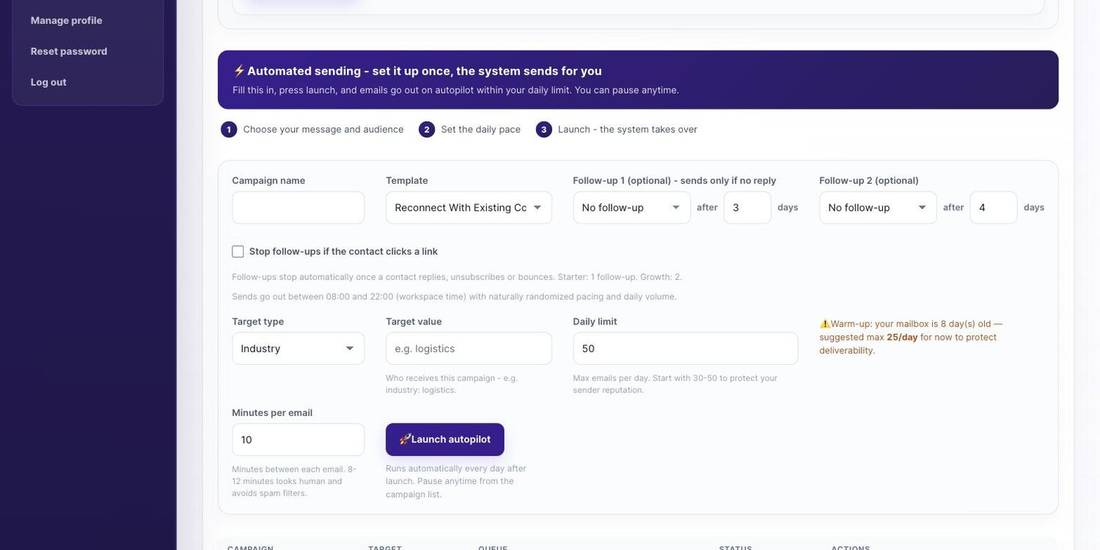Click Follow-up 1 days delay field
The height and width of the screenshot is (550, 1100).
pyautogui.click(x=747, y=208)
